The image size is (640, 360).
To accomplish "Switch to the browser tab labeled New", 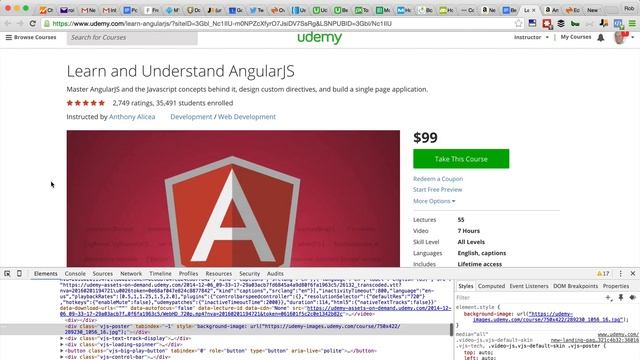I will [x=593, y=10].
